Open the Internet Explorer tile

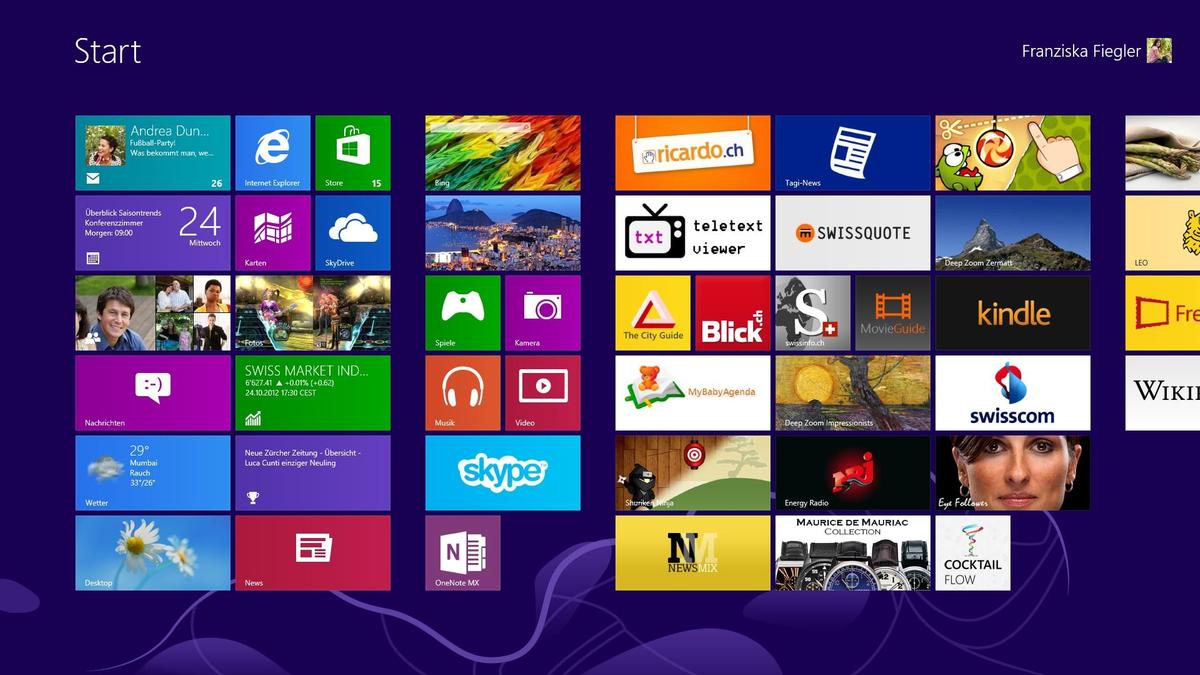pyautogui.click(x=273, y=153)
